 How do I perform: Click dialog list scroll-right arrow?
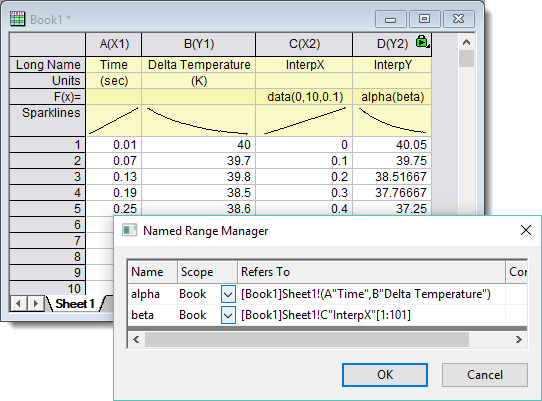click(518, 339)
